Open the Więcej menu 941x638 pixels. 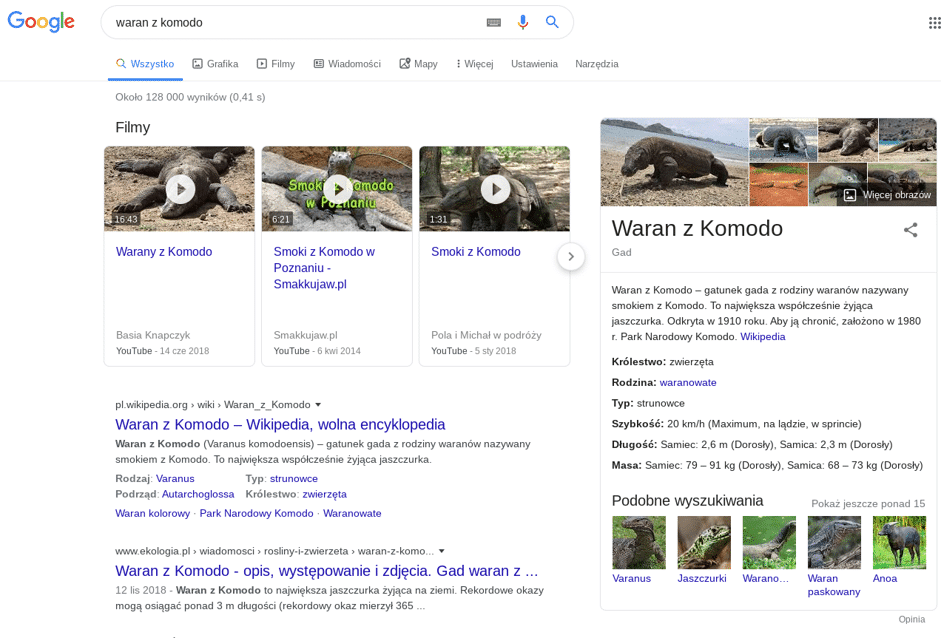tap(475, 64)
